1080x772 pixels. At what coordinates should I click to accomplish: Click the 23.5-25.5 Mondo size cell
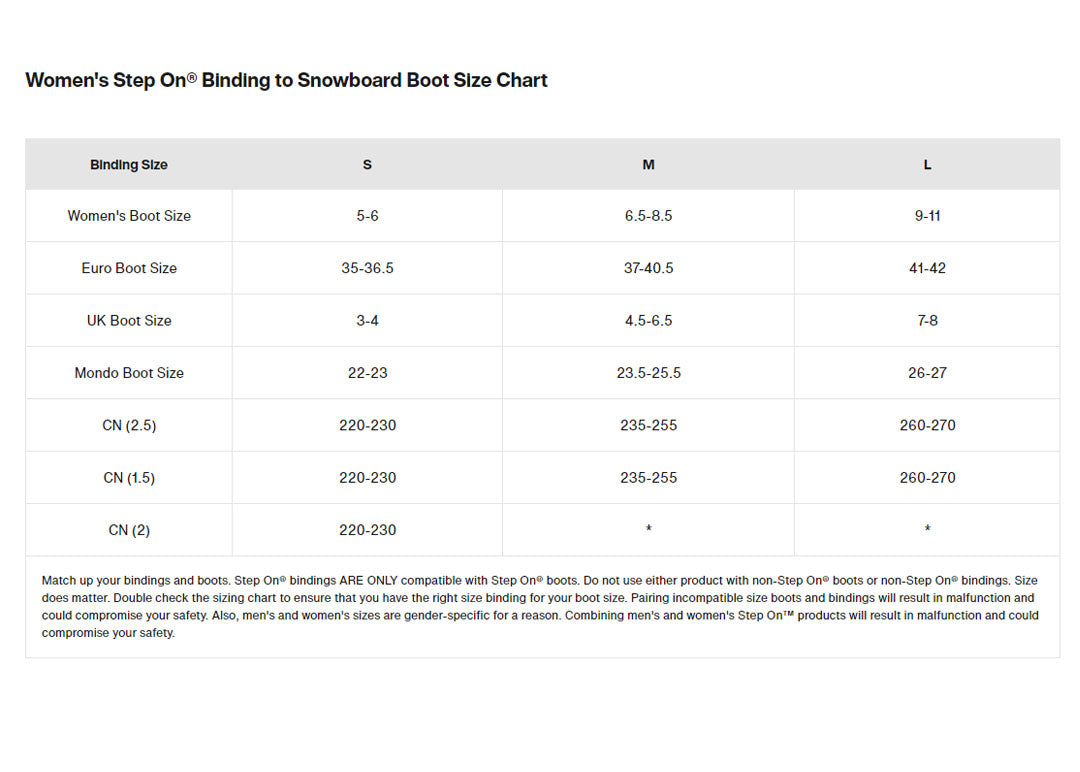coord(648,373)
